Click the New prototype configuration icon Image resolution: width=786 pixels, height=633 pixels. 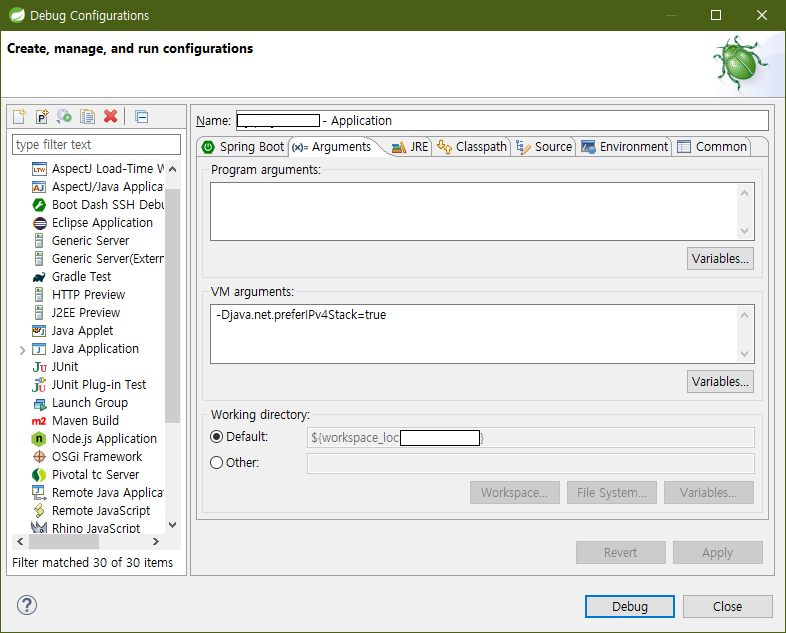coord(42,116)
